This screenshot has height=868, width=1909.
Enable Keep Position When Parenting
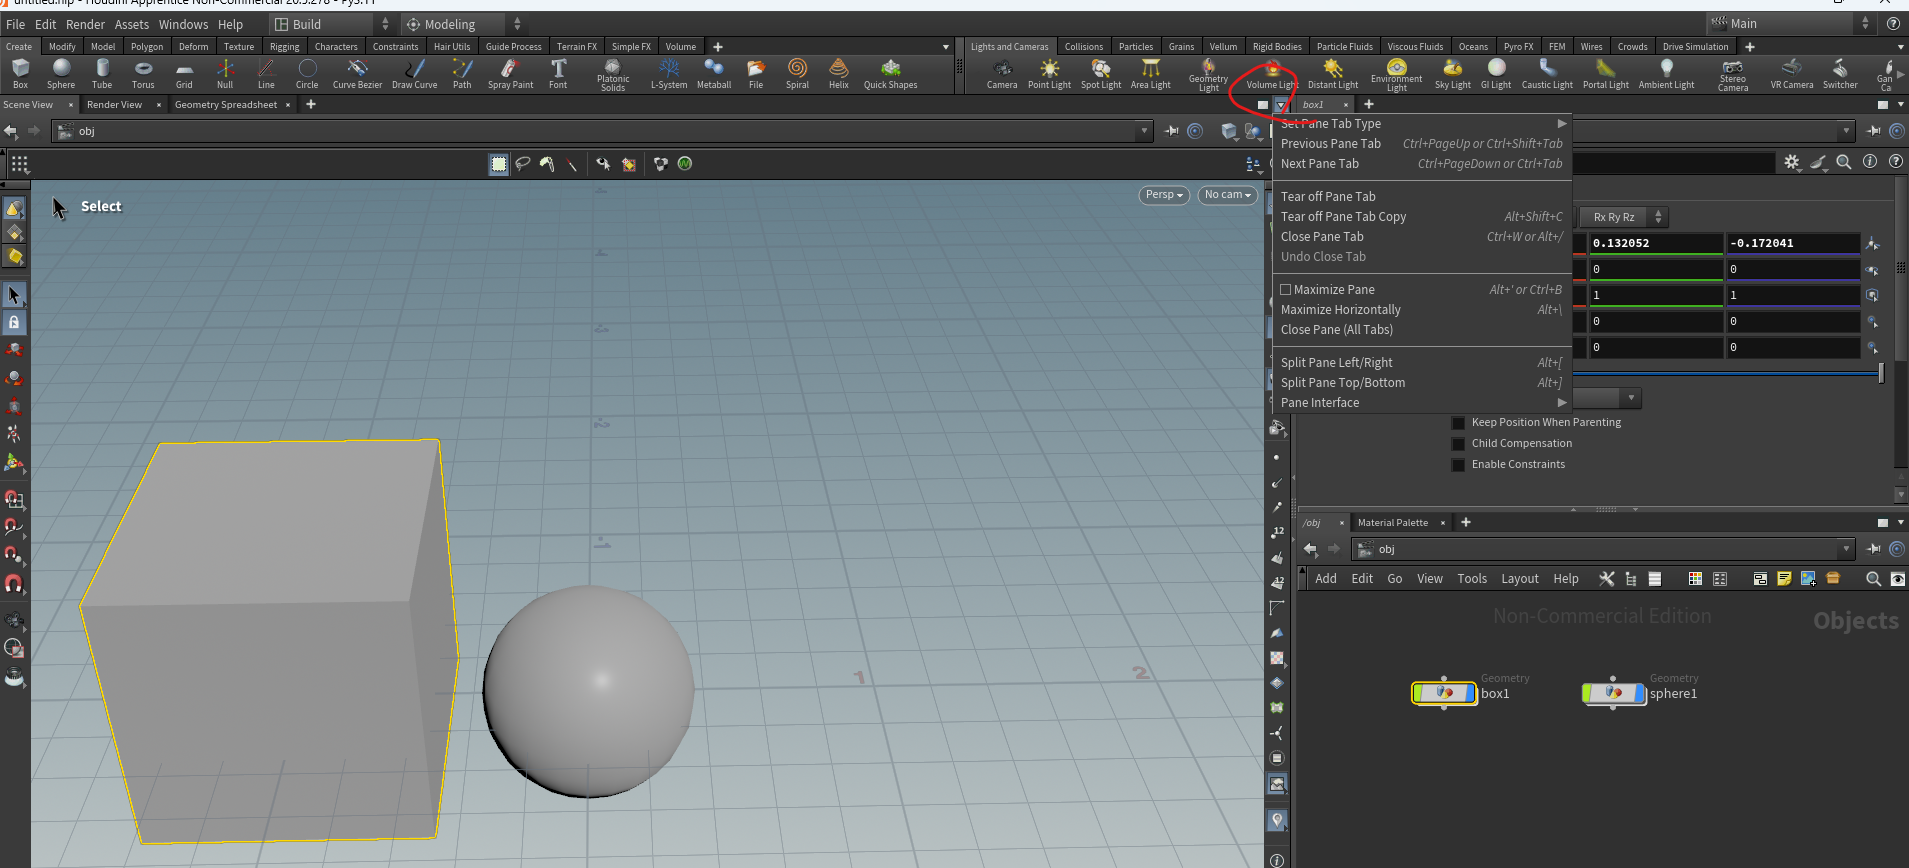[1458, 423]
